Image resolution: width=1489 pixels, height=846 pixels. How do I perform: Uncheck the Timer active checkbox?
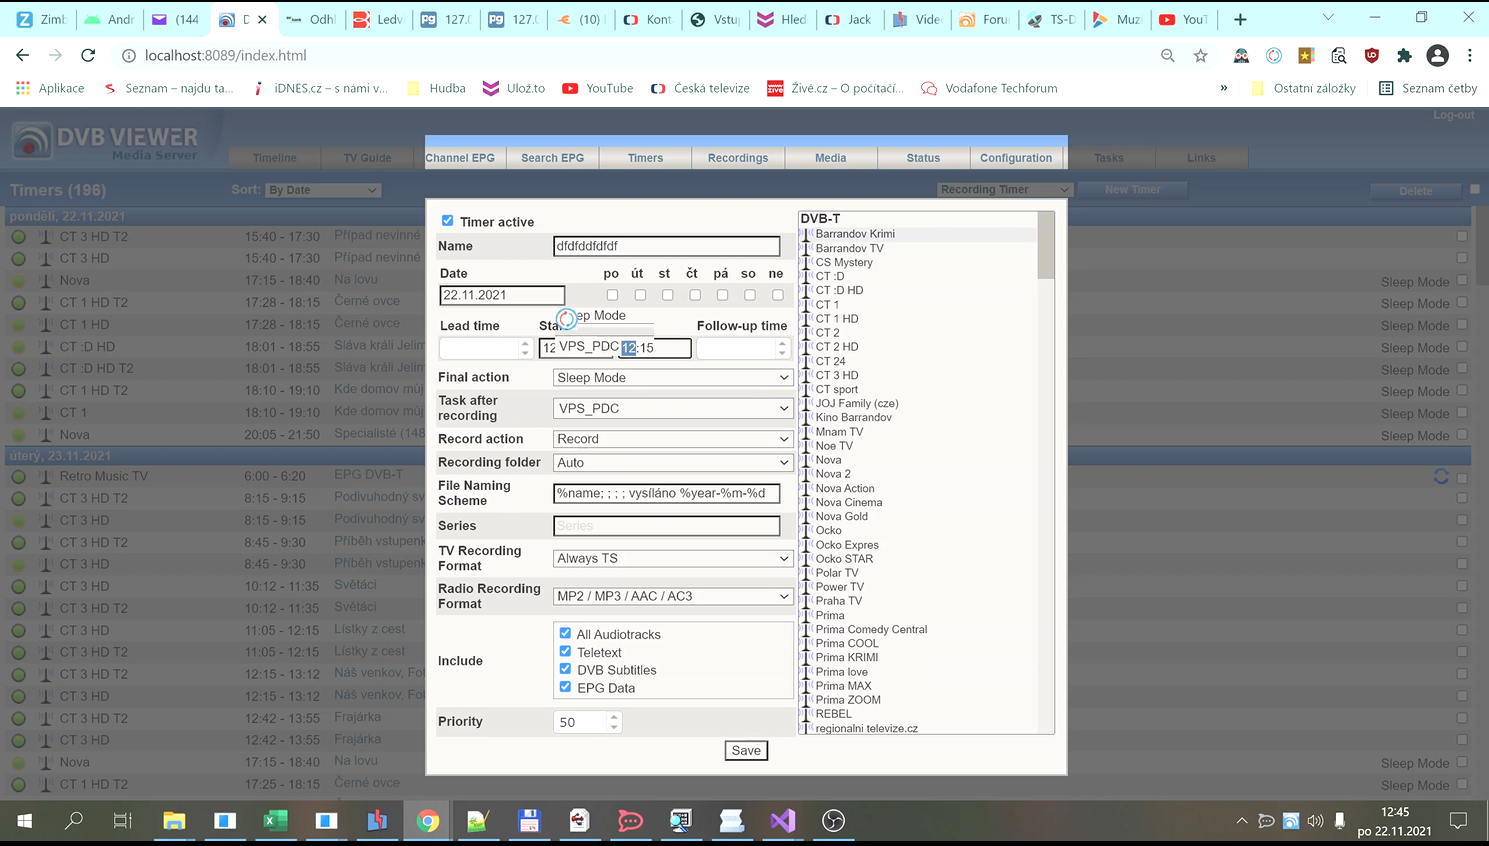447,221
